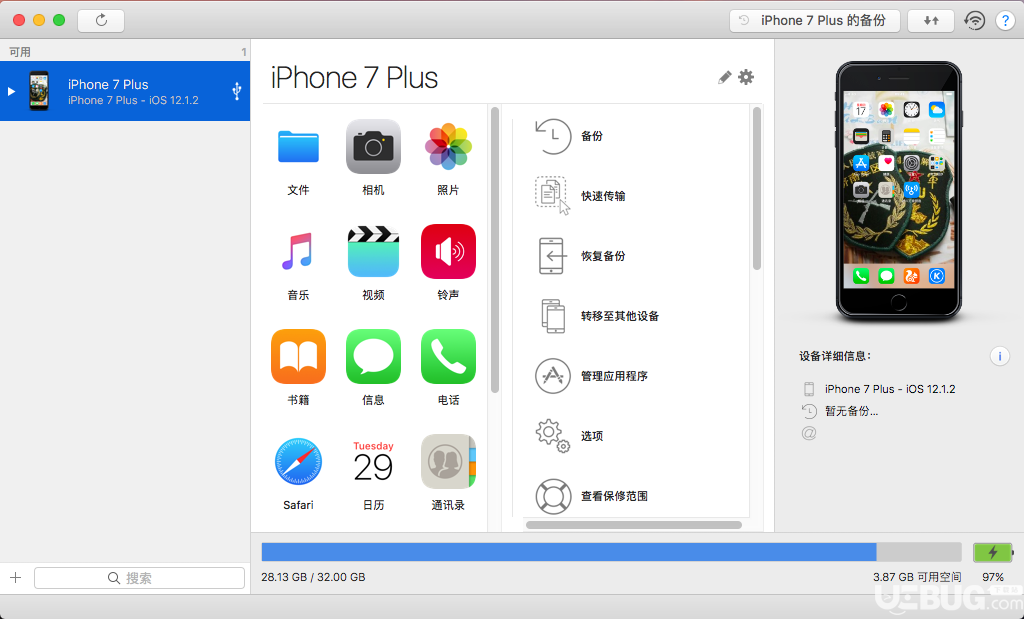Viewport: 1024px width, 619px height.
Task: Click the green battery charging icon
Action: click(x=993, y=552)
